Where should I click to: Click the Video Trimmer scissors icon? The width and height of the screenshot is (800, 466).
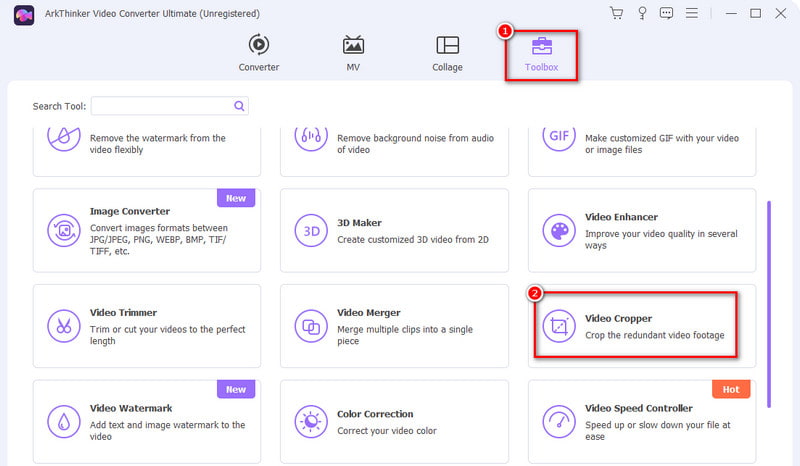[64, 326]
